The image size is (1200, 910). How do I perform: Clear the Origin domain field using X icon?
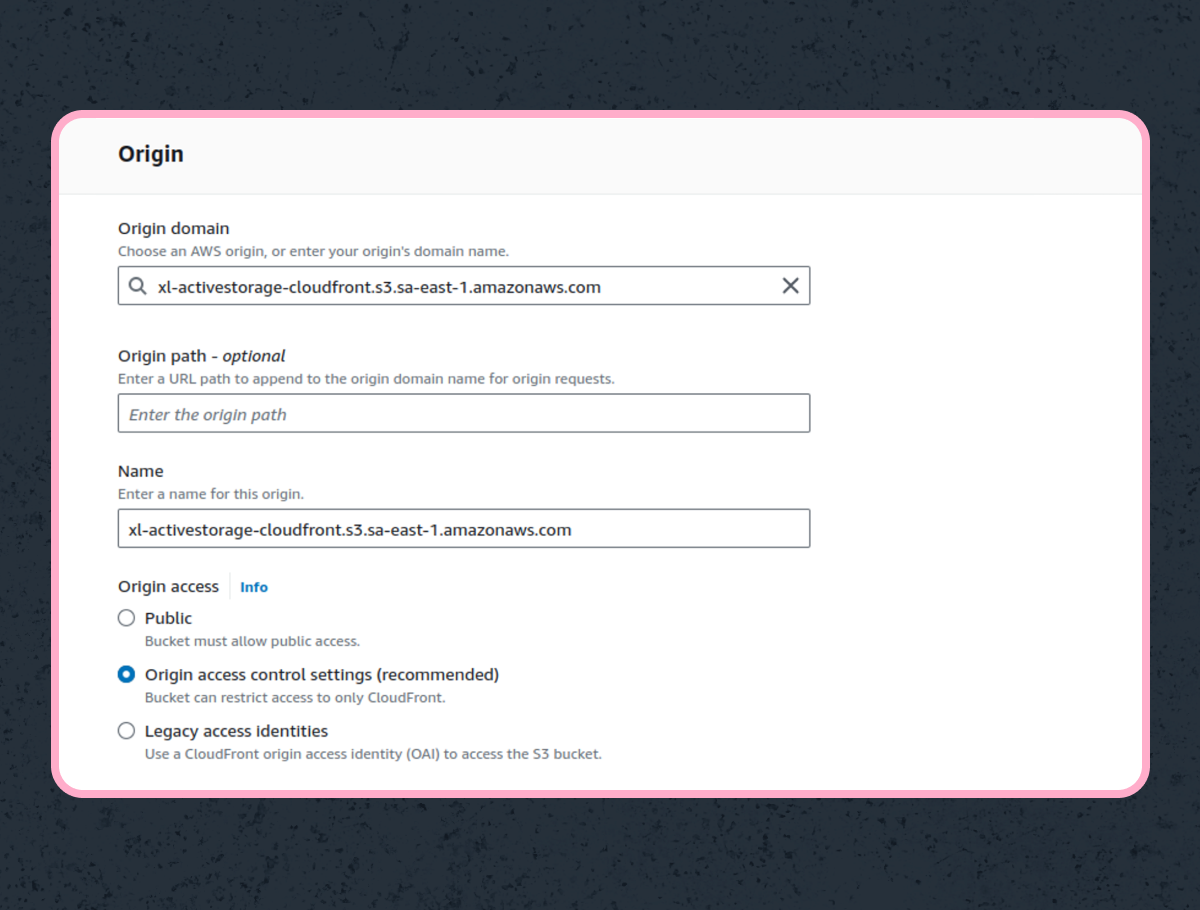[x=790, y=286]
